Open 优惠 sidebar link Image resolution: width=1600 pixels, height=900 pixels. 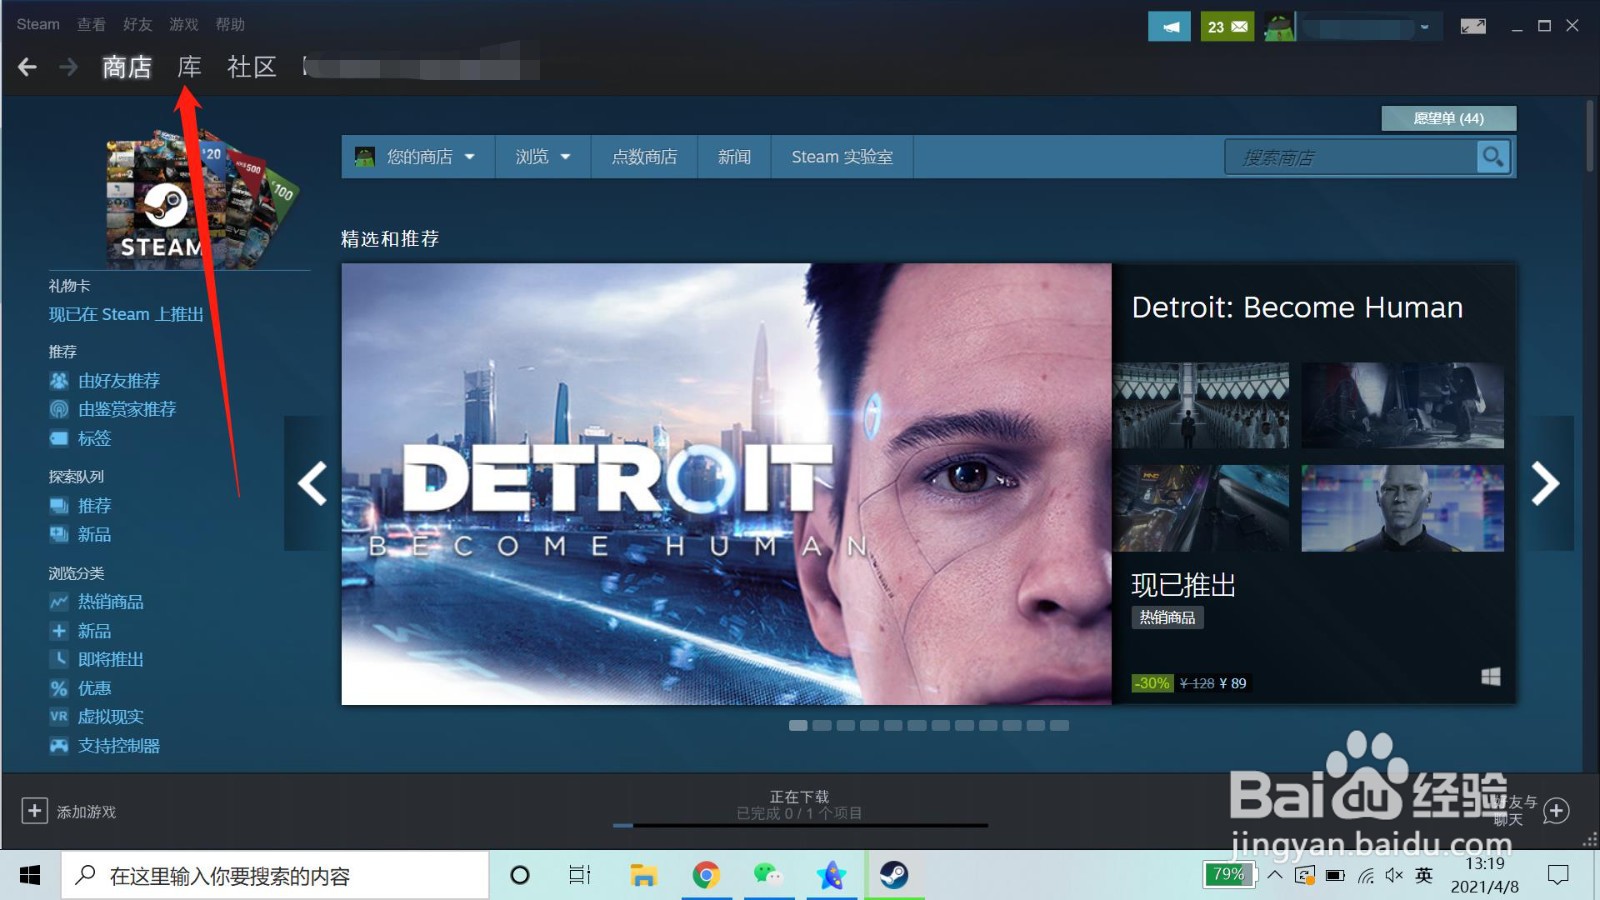tap(94, 688)
